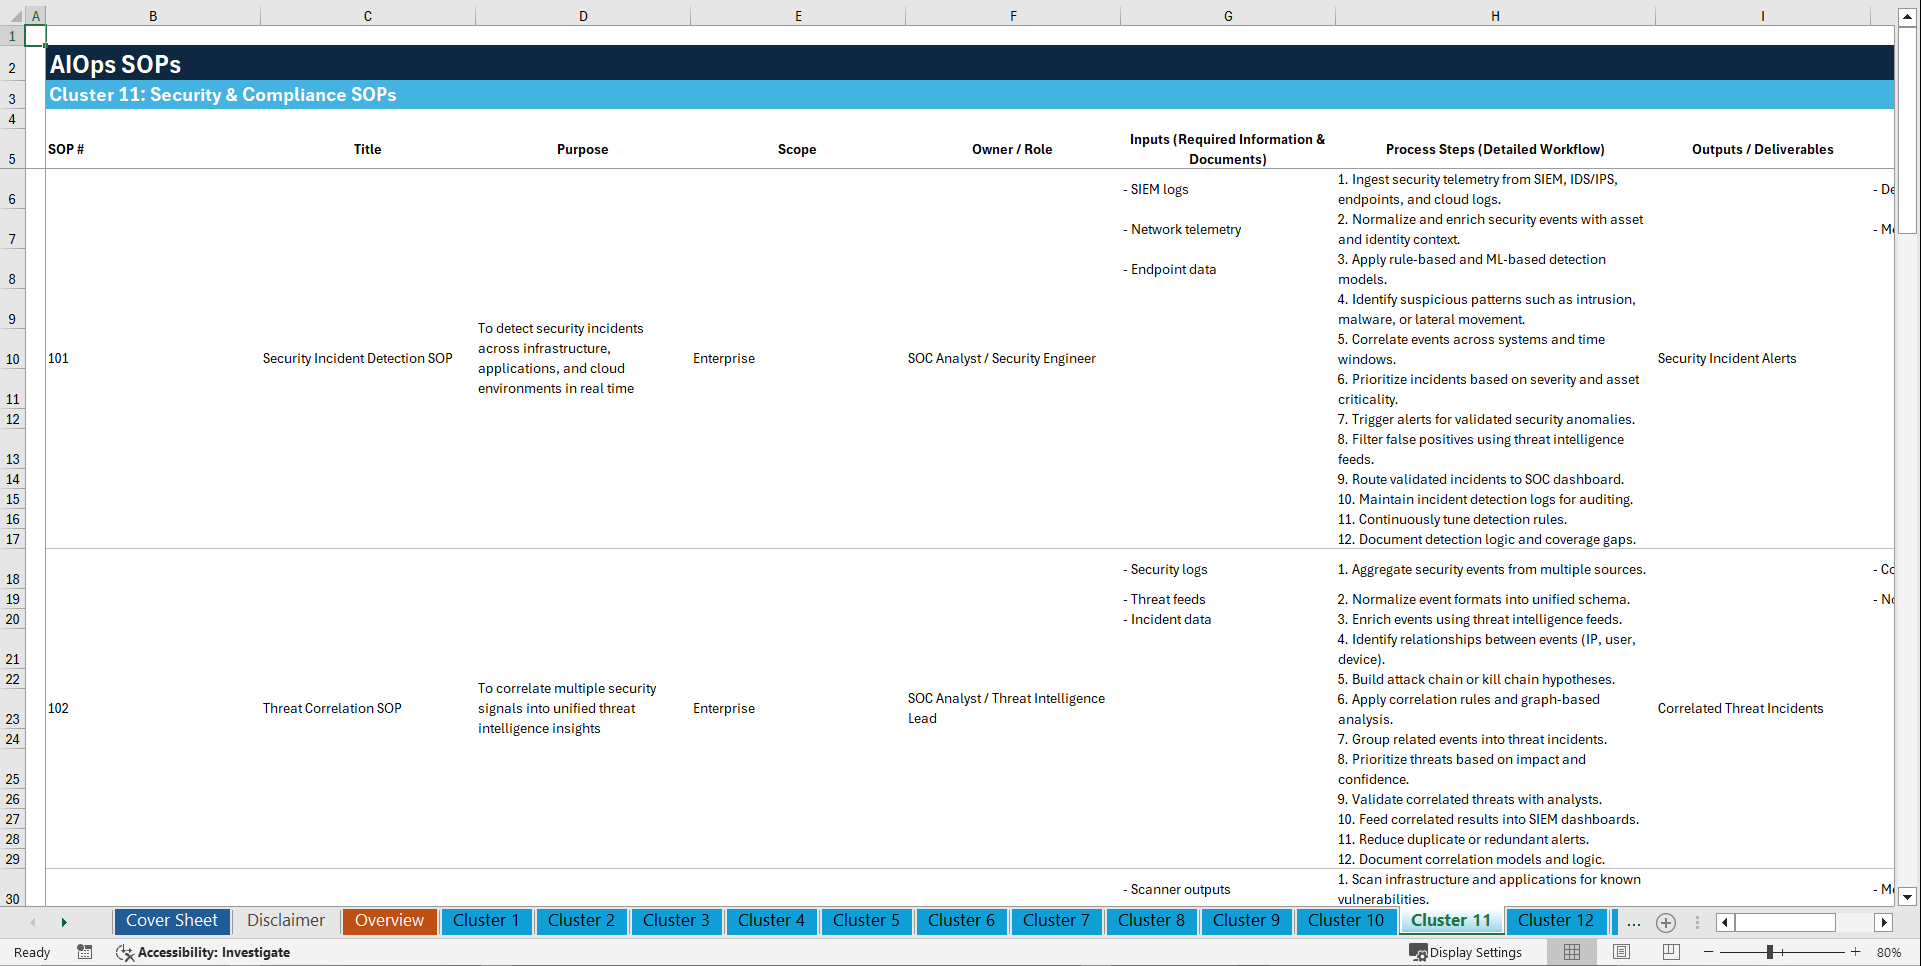Add a new worksheet with the plus button

tap(1666, 922)
